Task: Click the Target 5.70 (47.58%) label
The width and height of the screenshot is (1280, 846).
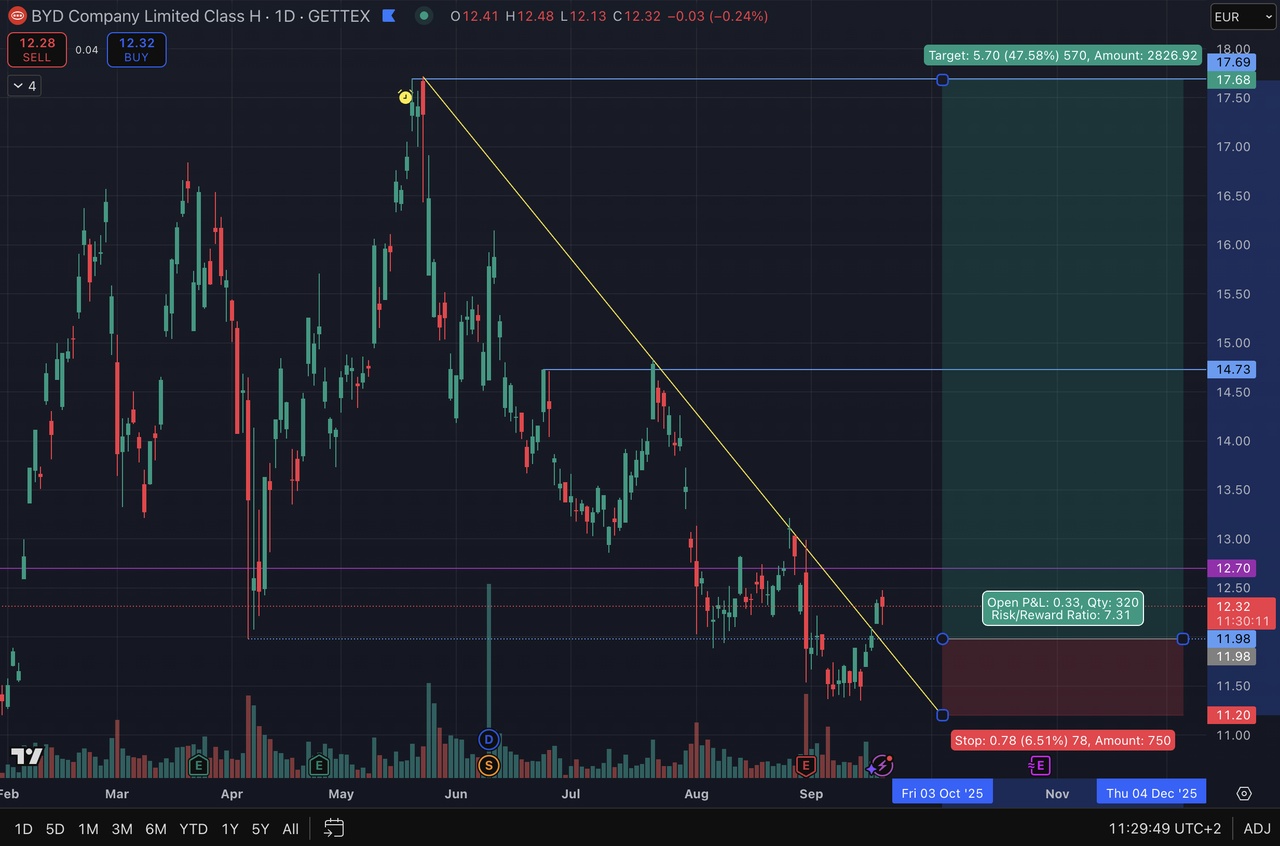Action: pyautogui.click(x=1062, y=55)
